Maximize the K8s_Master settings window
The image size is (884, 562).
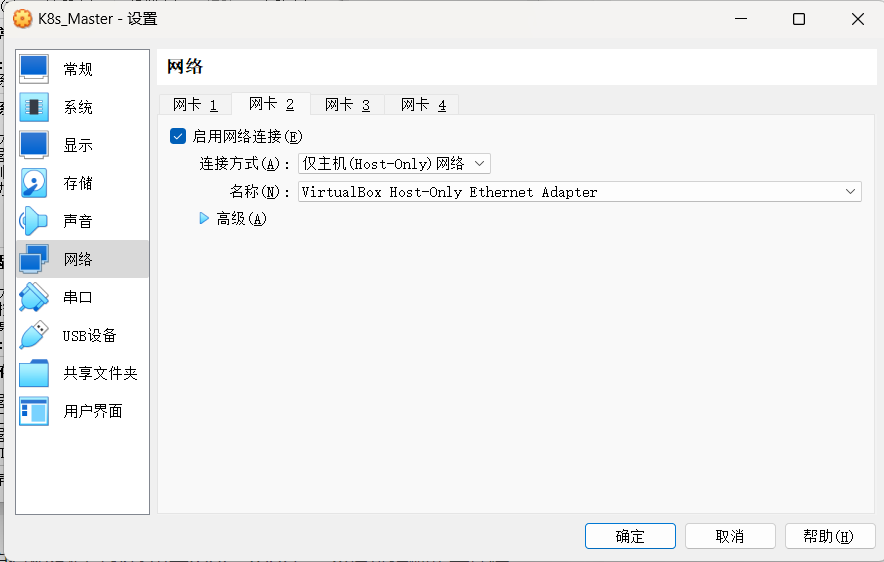pyautogui.click(x=799, y=19)
